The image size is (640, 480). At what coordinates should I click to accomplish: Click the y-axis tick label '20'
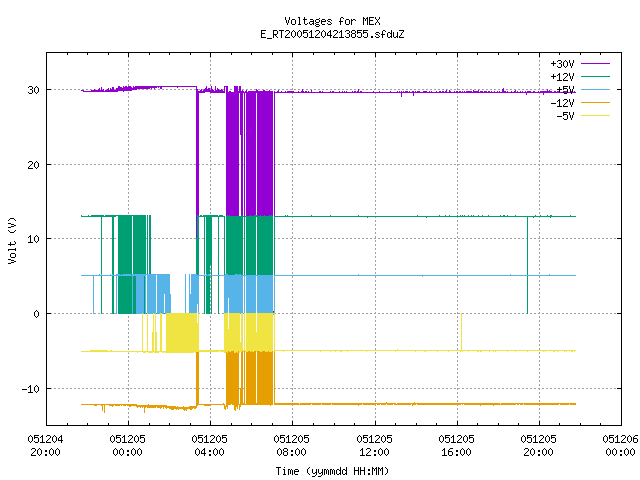click(x=33, y=165)
